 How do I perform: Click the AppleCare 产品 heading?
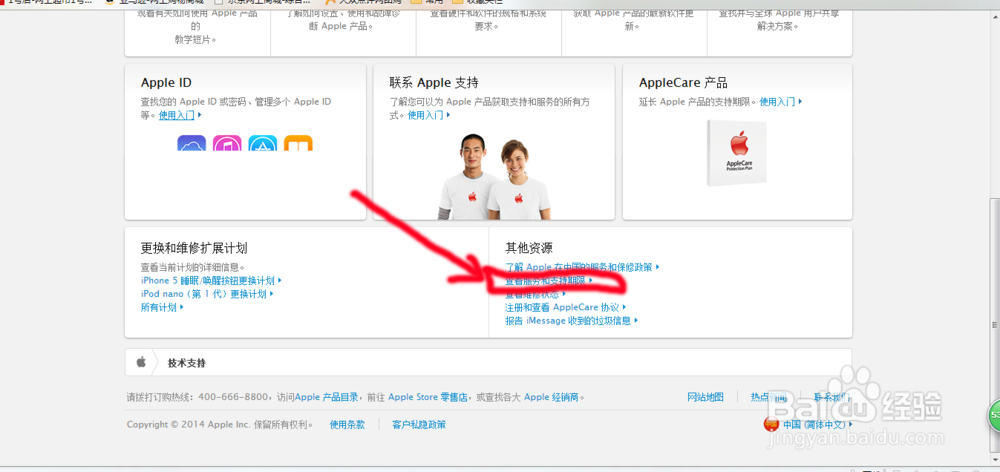pyautogui.click(x=683, y=83)
